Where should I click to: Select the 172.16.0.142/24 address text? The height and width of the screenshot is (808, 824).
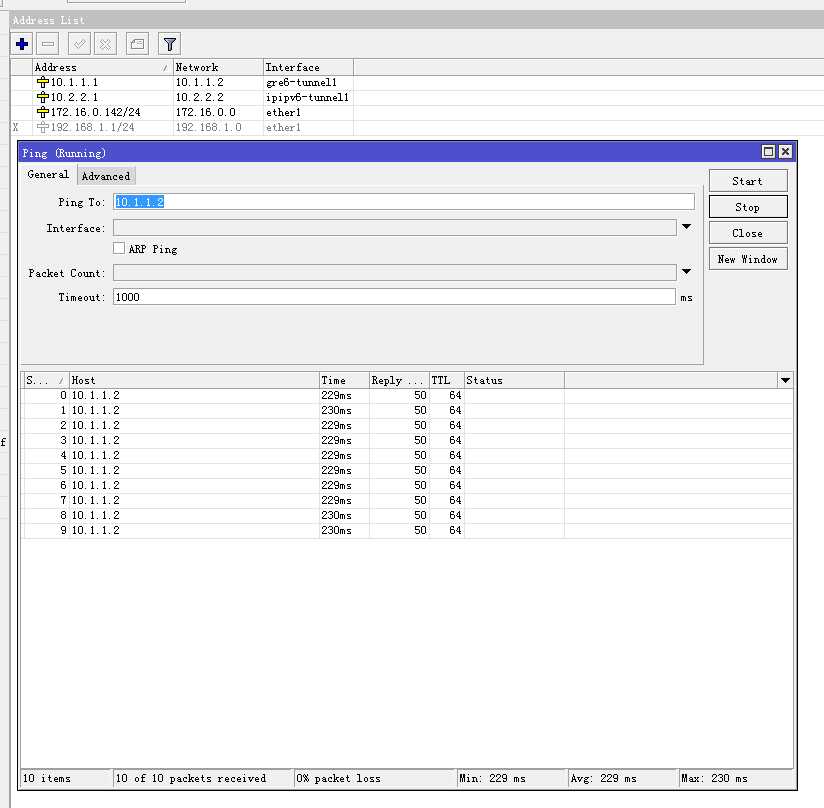(x=96, y=112)
